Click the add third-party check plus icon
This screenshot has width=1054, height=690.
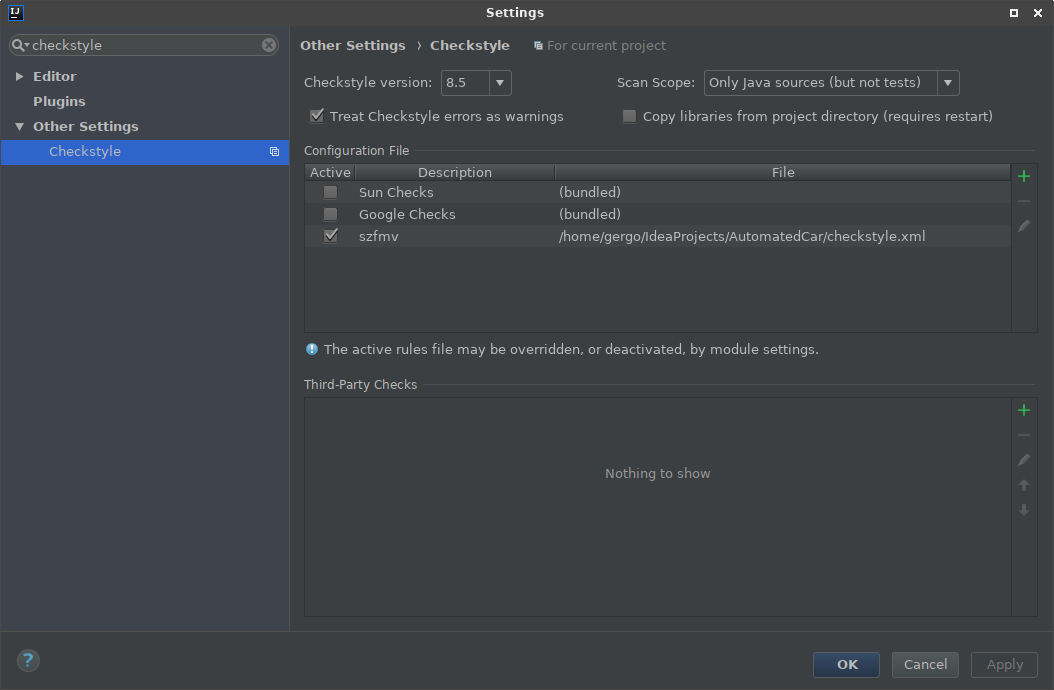[1023, 410]
